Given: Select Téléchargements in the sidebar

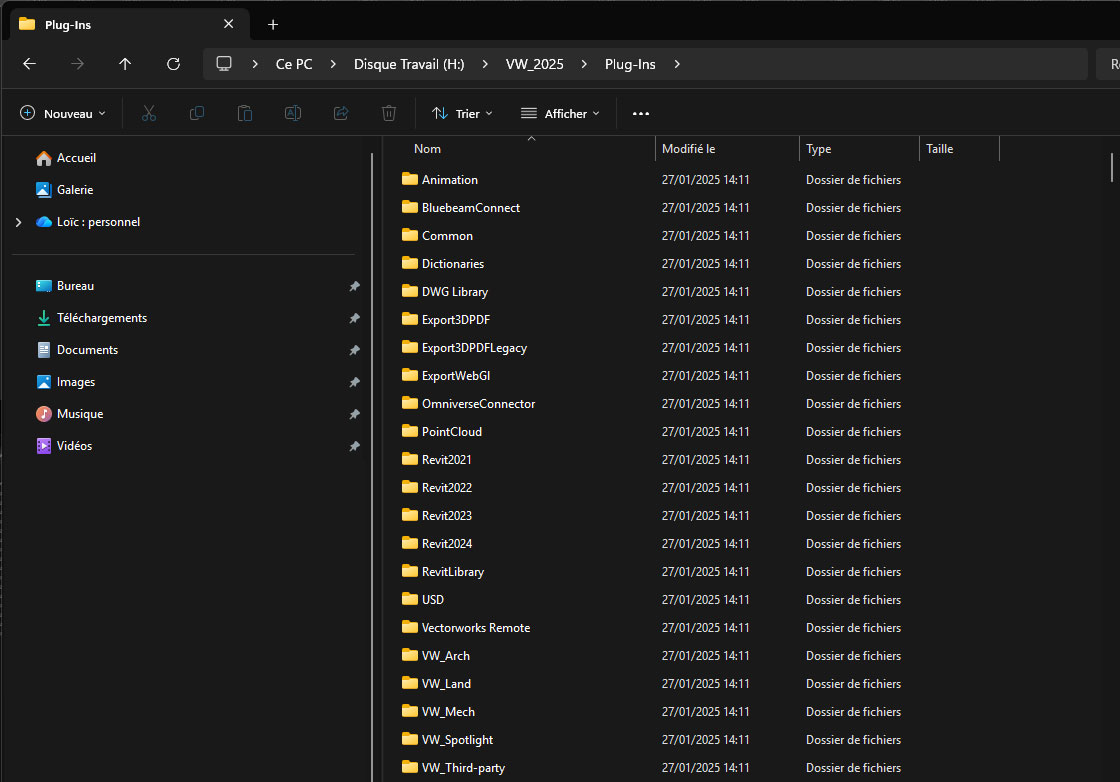Looking at the screenshot, I should pos(101,318).
